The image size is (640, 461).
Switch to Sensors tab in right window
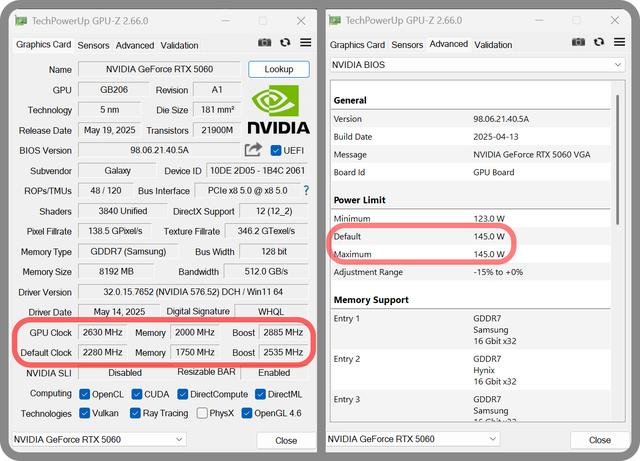[x=407, y=45]
